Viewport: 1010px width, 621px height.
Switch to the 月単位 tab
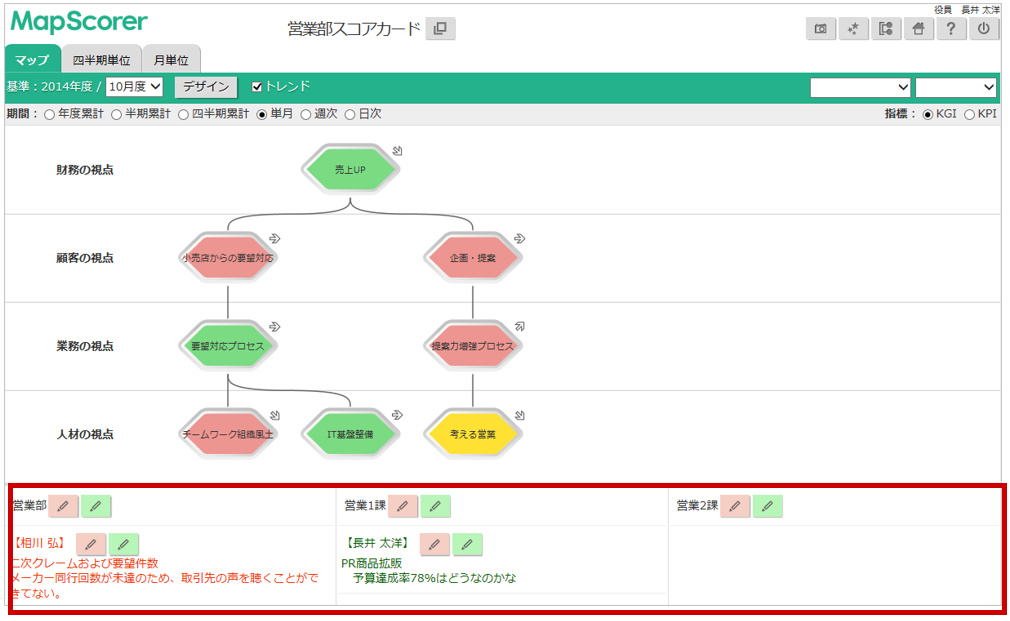[x=171, y=60]
